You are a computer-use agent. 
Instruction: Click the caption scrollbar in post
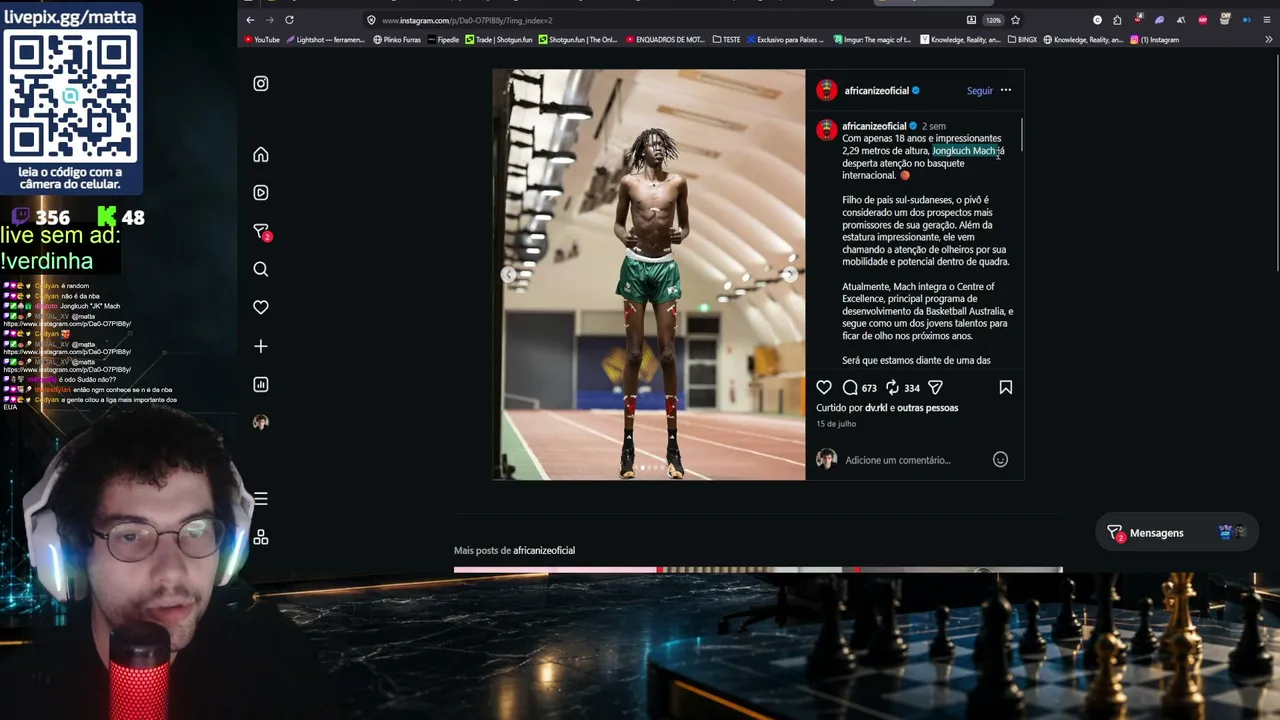[x=1021, y=136]
